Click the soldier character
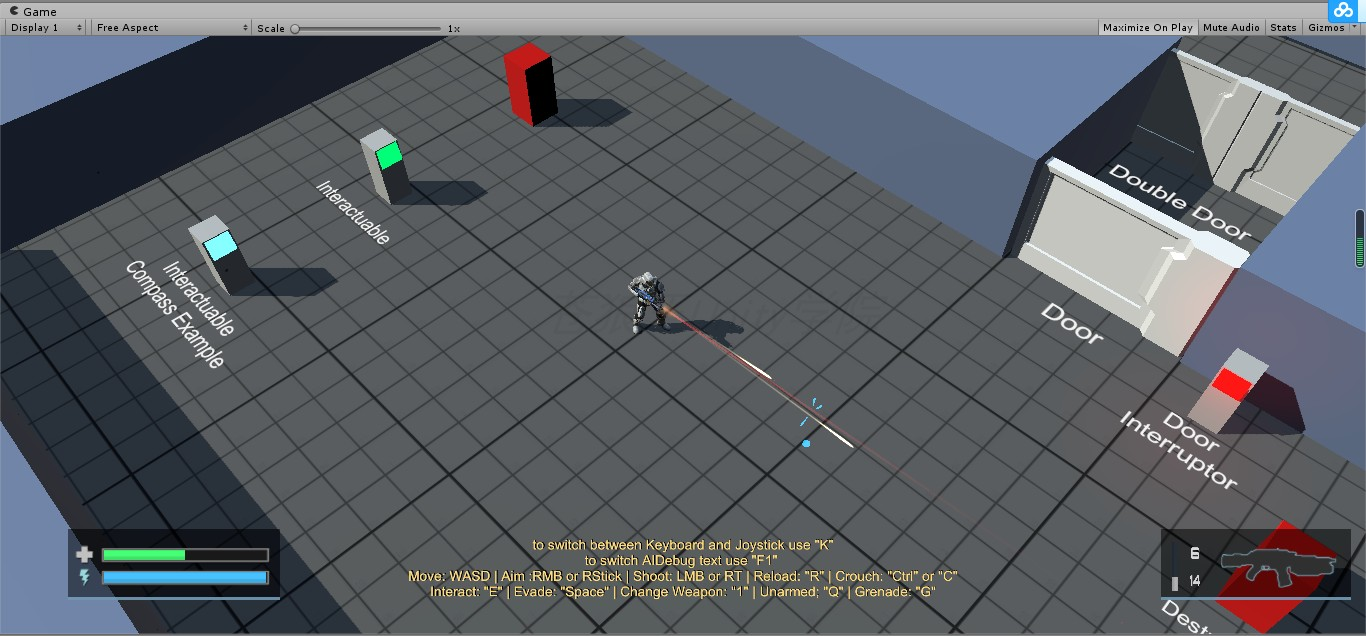Image resolution: width=1366 pixels, height=636 pixels. coord(647,303)
